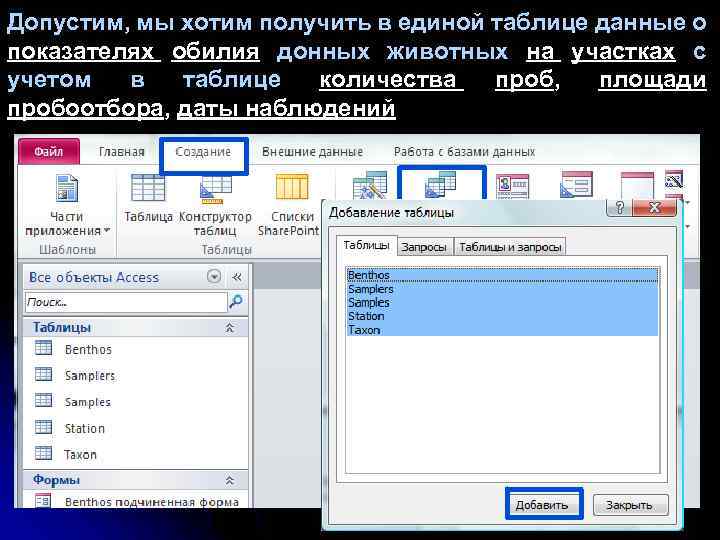Click the form icon in ribbon
Viewport: 720px width, 540px height.
[x=512, y=186]
